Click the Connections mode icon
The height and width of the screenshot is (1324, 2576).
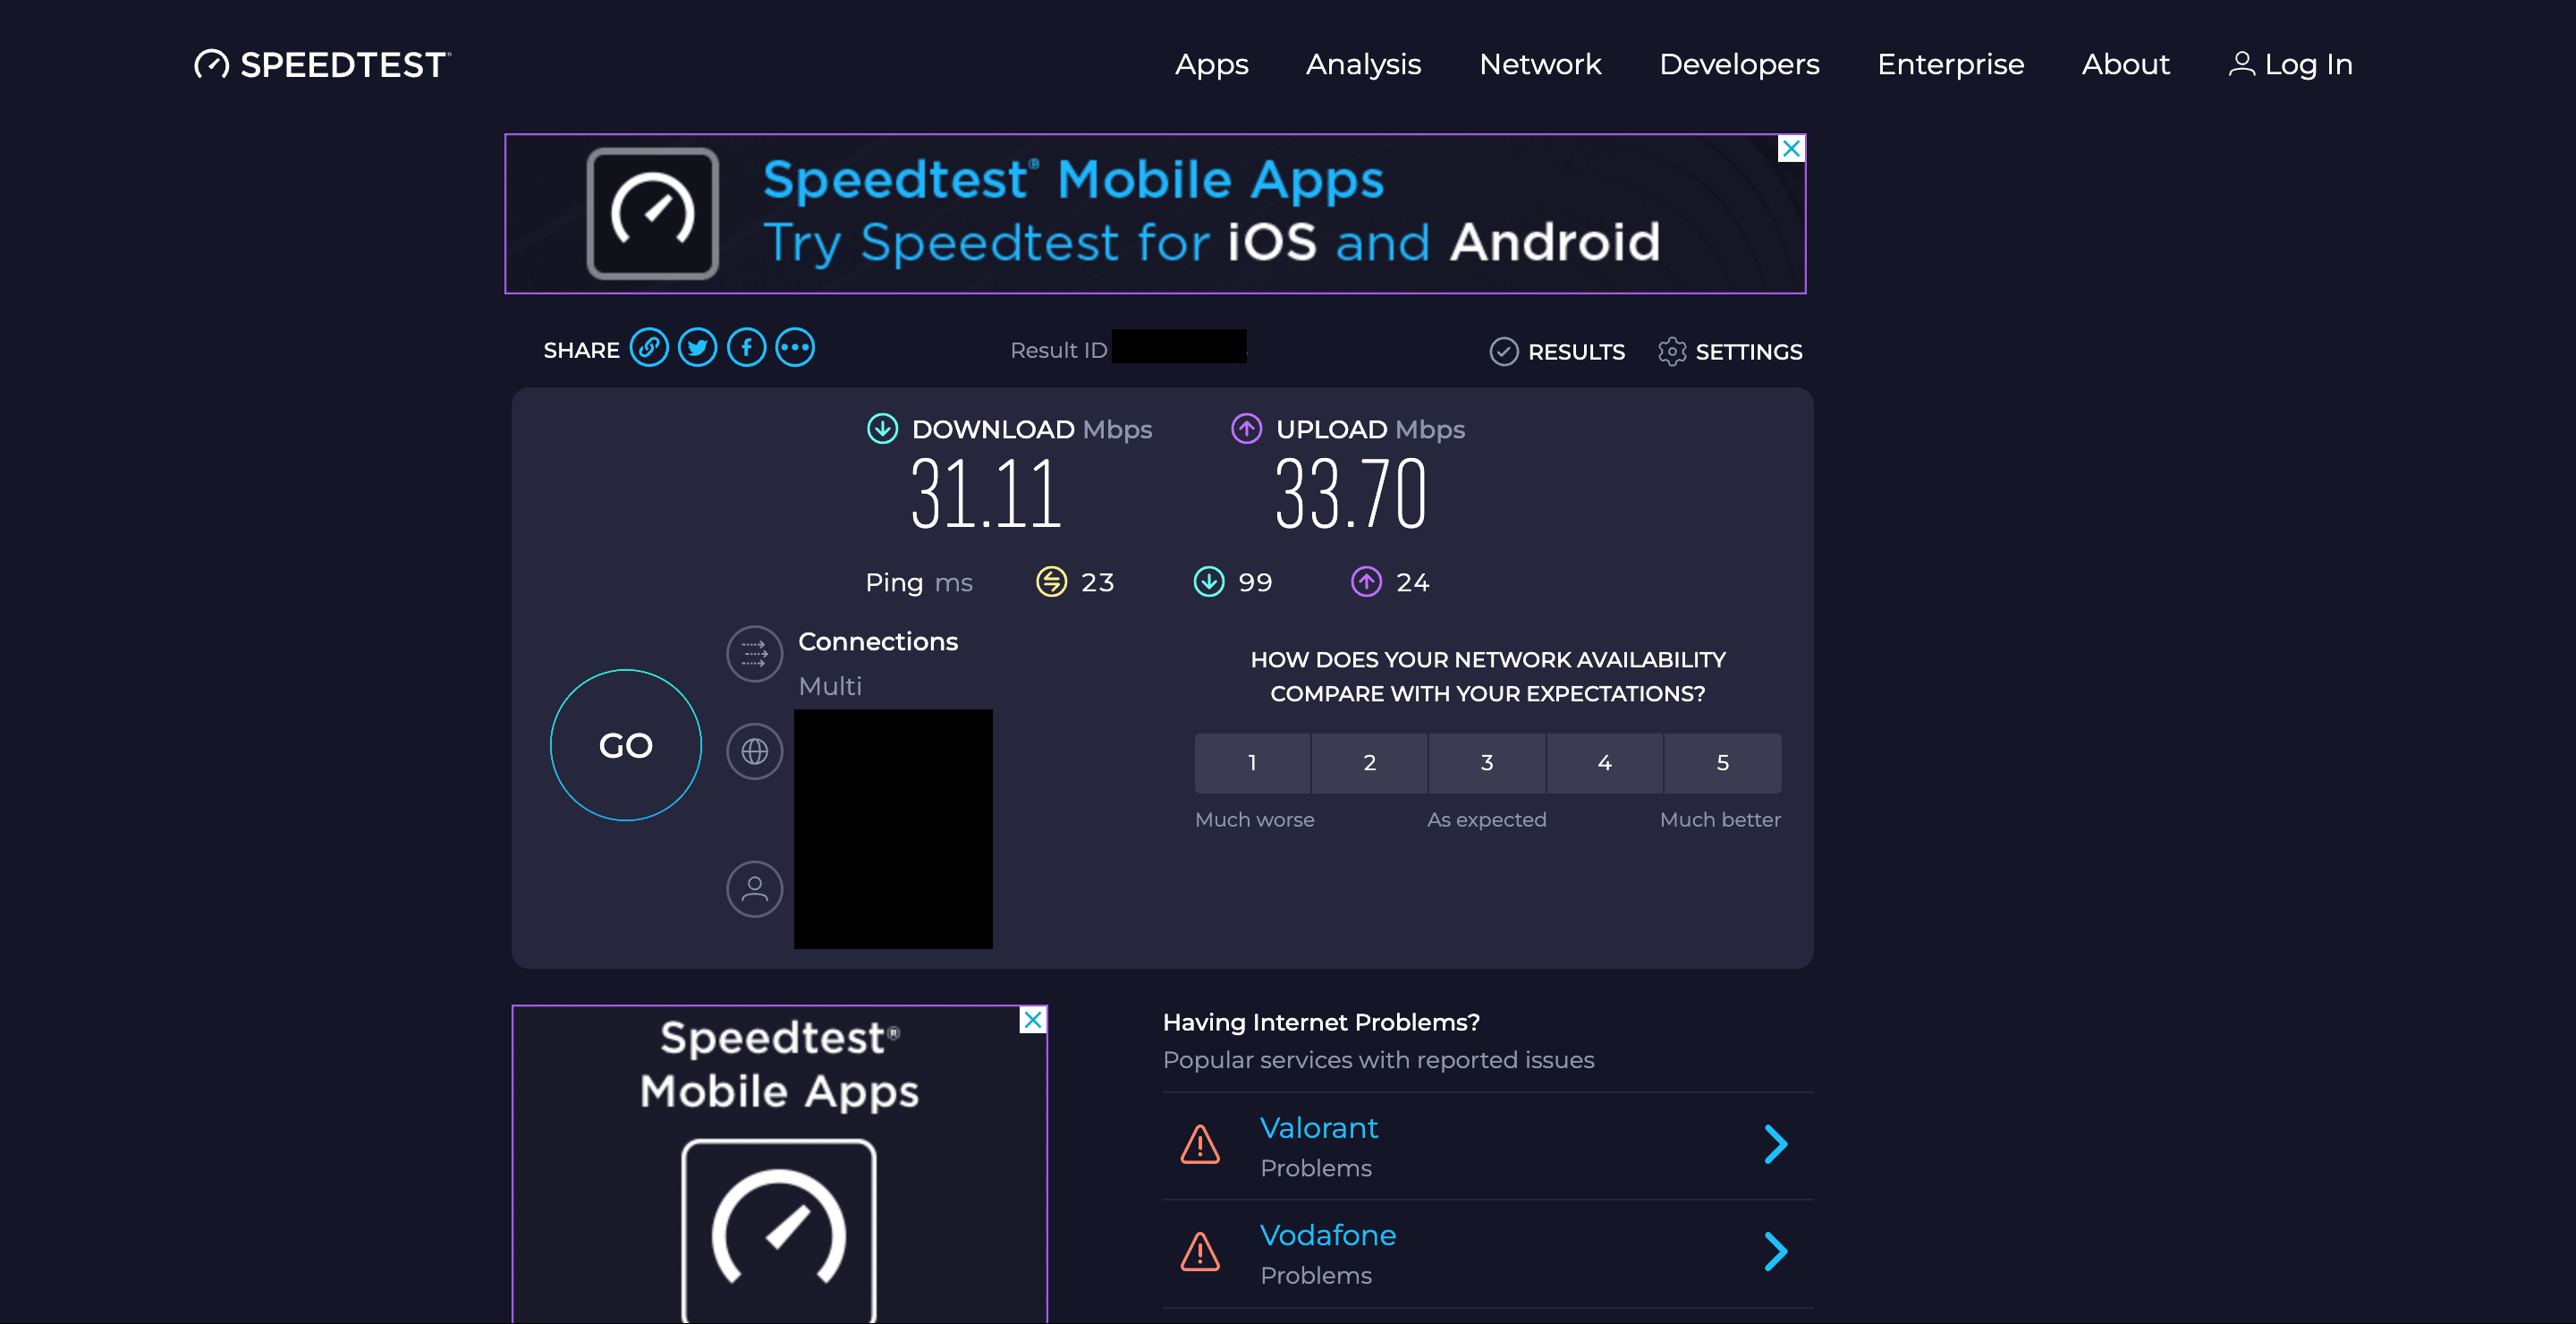[754, 654]
